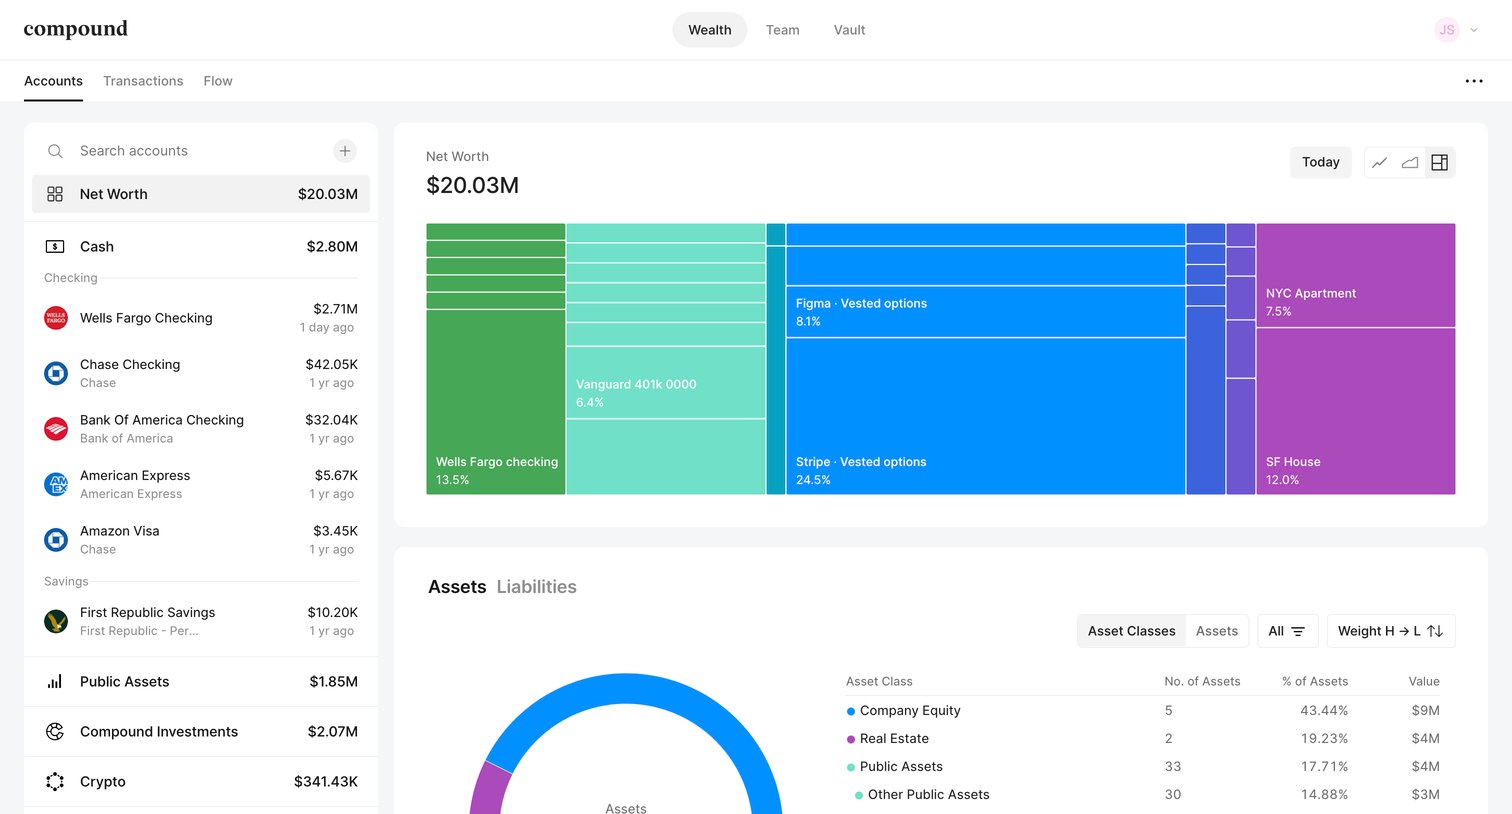Select the Asset Classes toggle
This screenshot has width=1512, height=814.
click(1131, 631)
